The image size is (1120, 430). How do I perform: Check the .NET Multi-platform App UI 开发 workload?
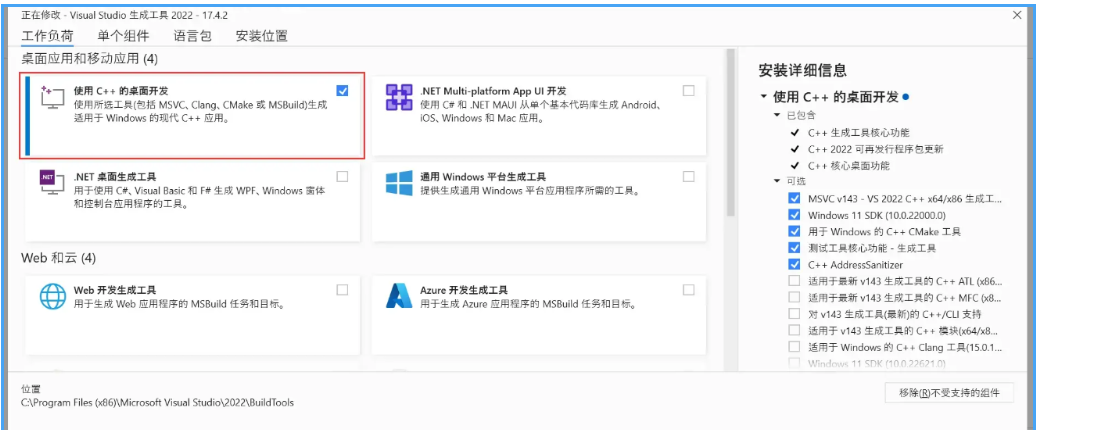pyautogui.click(x=689, y=91)
